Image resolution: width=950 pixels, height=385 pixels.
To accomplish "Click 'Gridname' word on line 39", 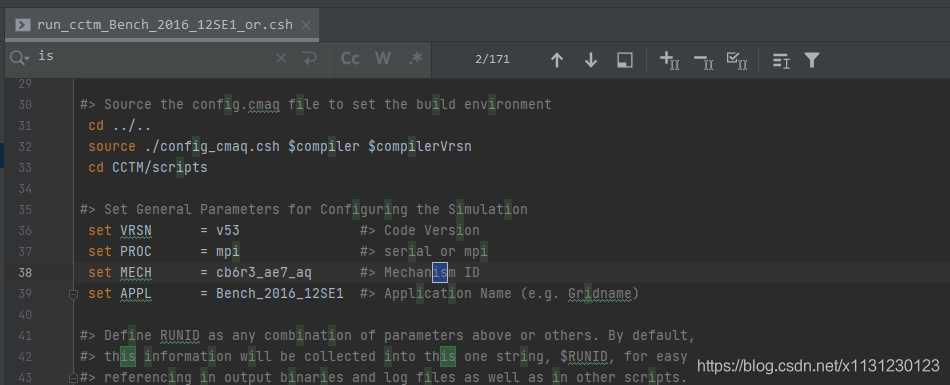I will pos(600,293).
